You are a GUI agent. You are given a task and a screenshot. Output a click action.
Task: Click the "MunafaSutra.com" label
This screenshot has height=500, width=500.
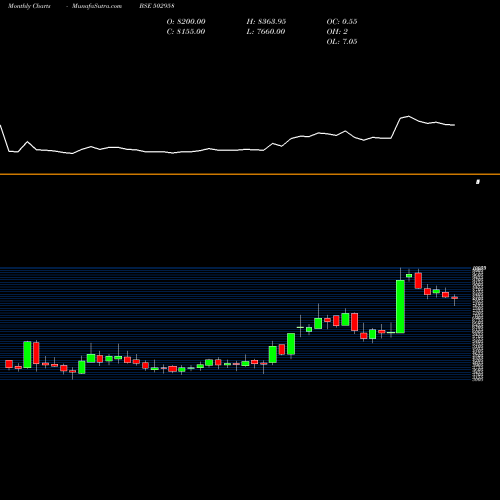pyautogui.click(x=97, y=6)
